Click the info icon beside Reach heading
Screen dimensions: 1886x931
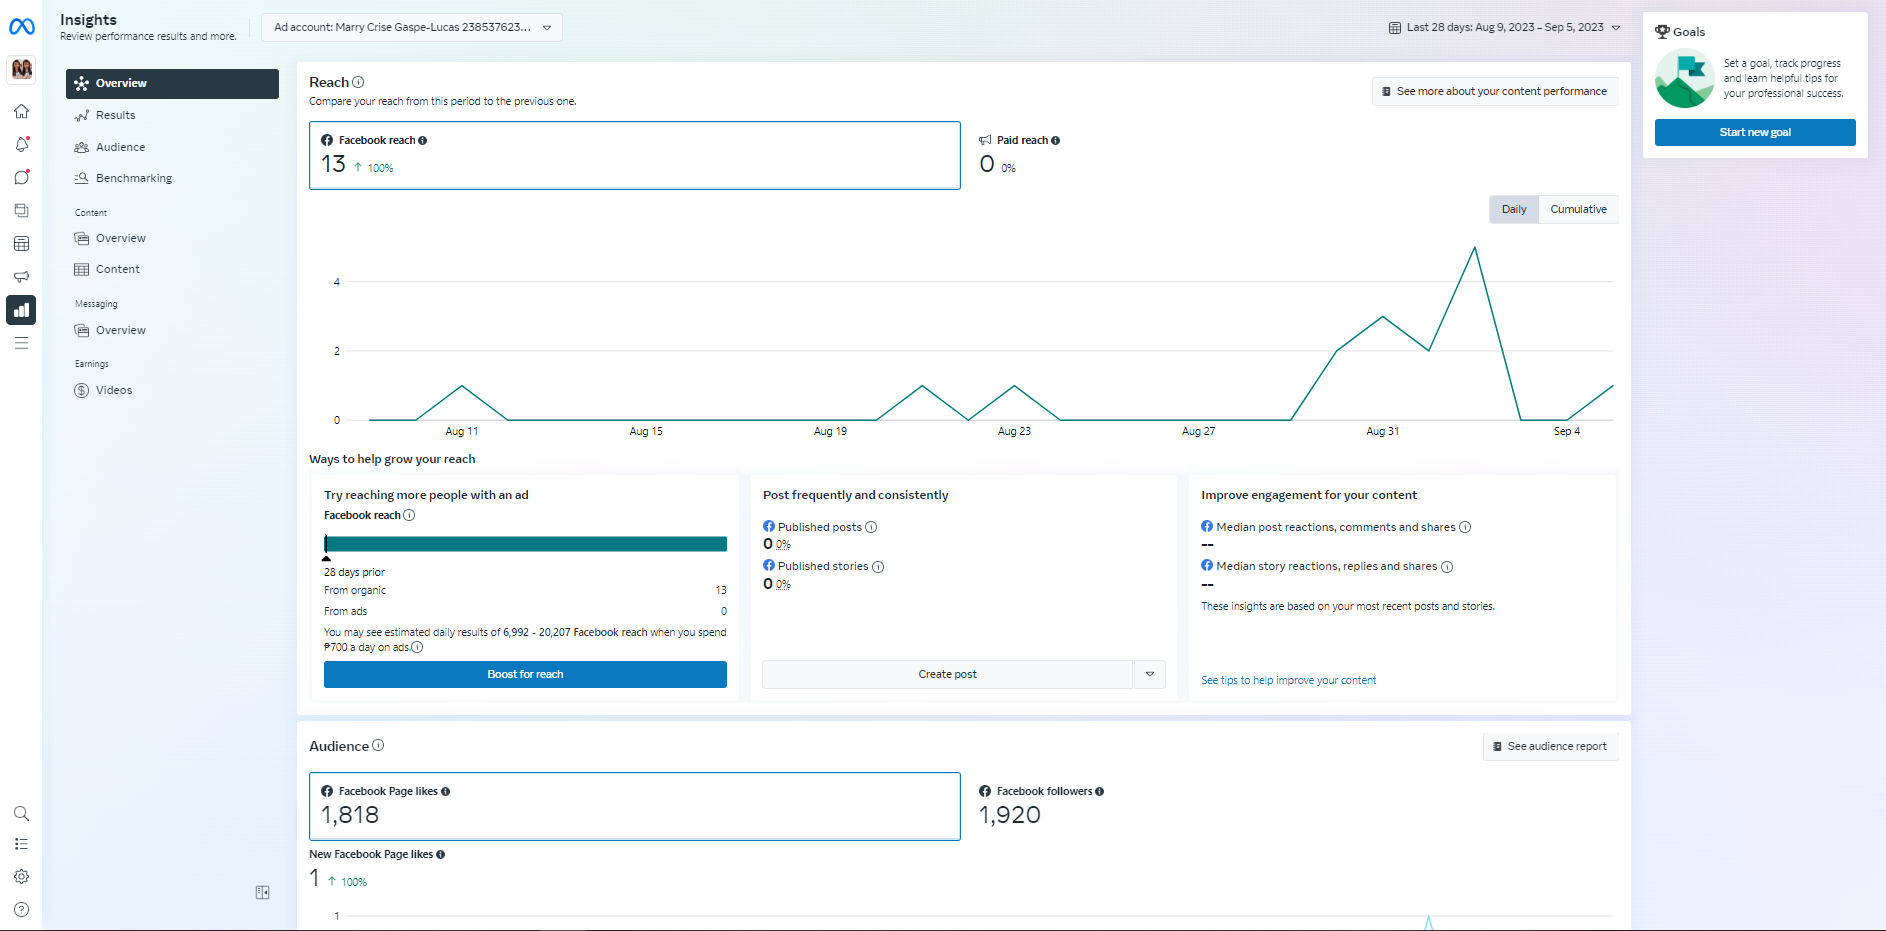[358, 82]
